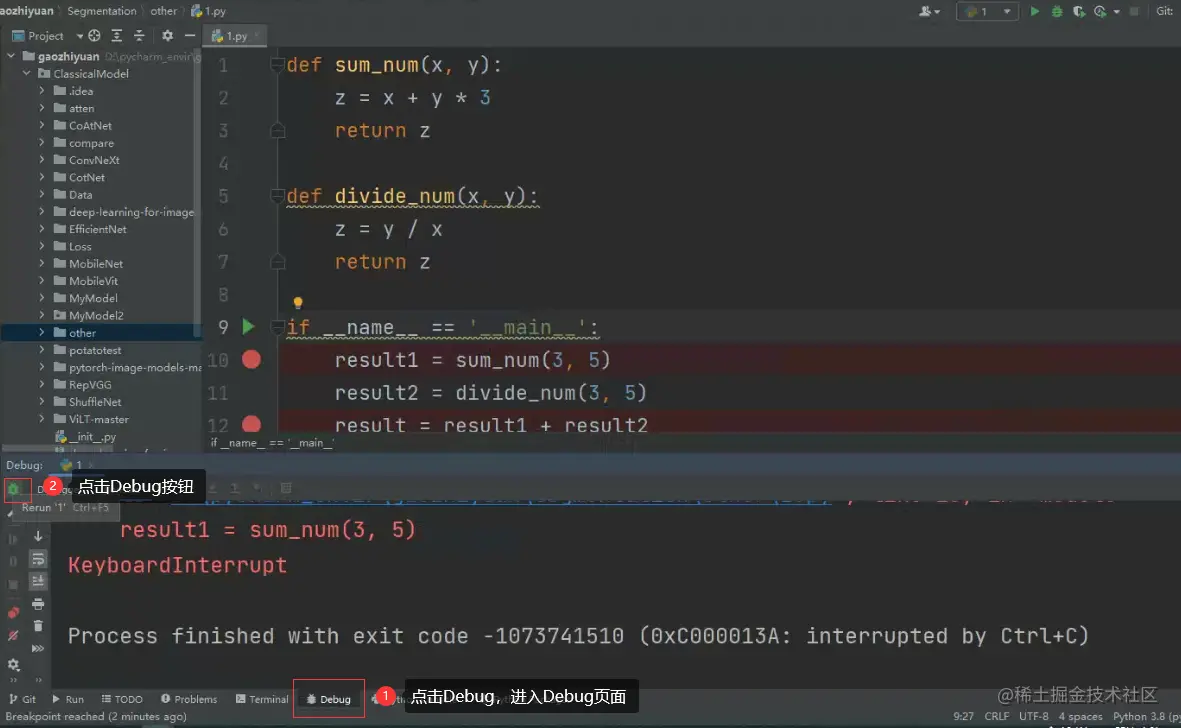Screen dimensions: 1181x728
Task: Change UTF-8 encoding in status bar
Action: pyautogui.click(x=1033, y=716)
